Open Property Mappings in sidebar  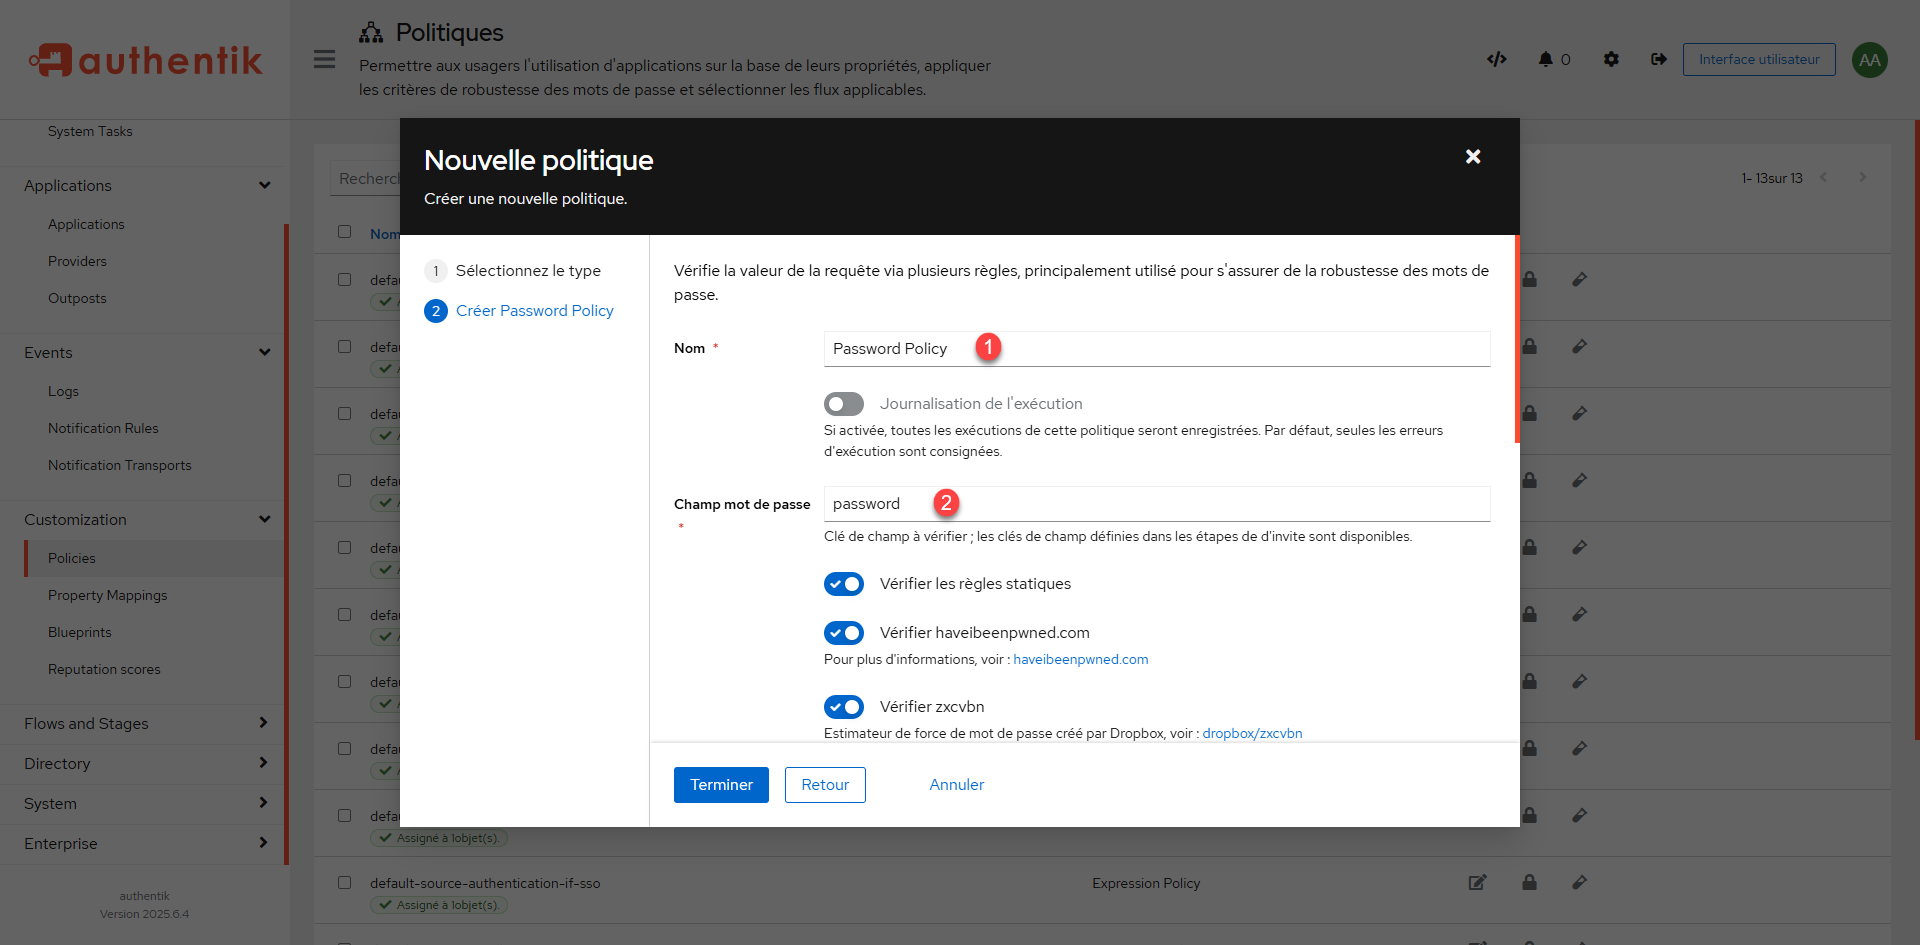click(x=108, y=595)
